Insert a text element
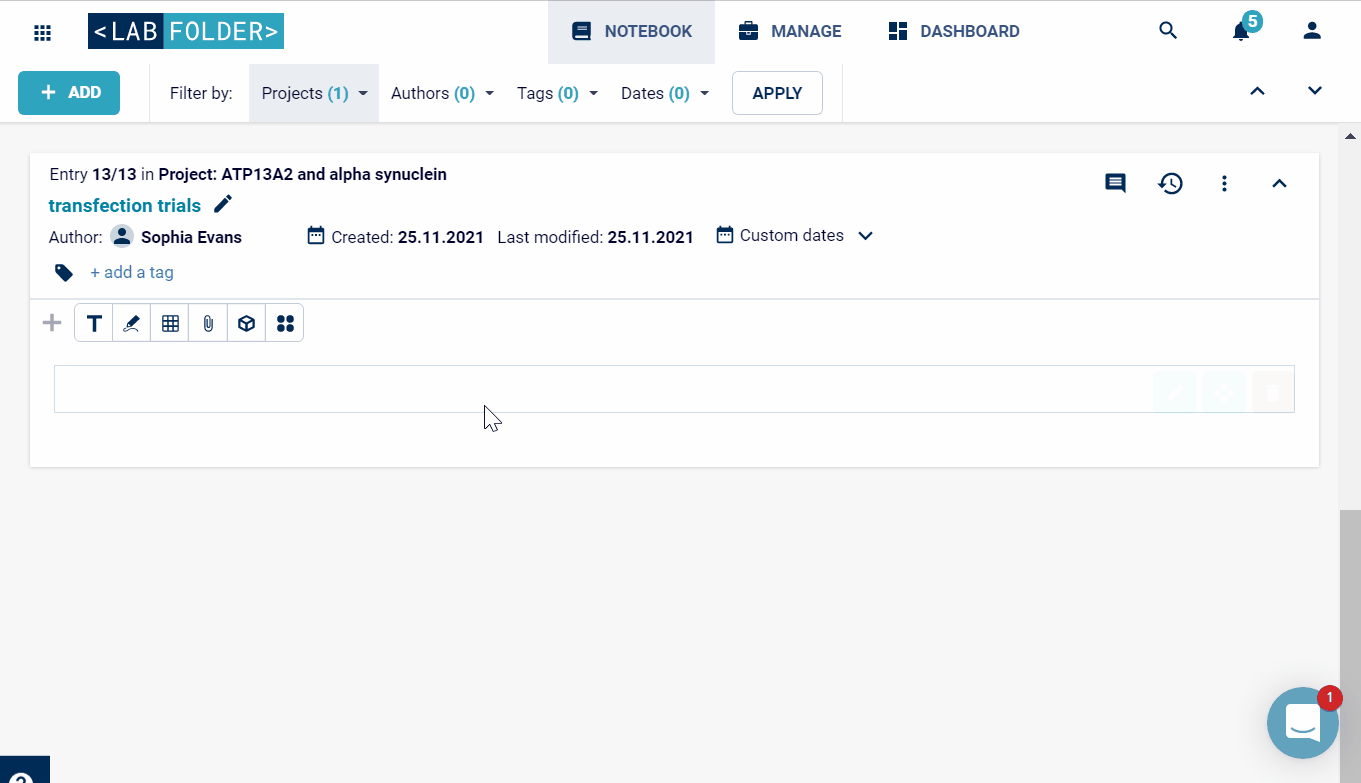Viewport: 1361px width, 783px height. [94, 323]
